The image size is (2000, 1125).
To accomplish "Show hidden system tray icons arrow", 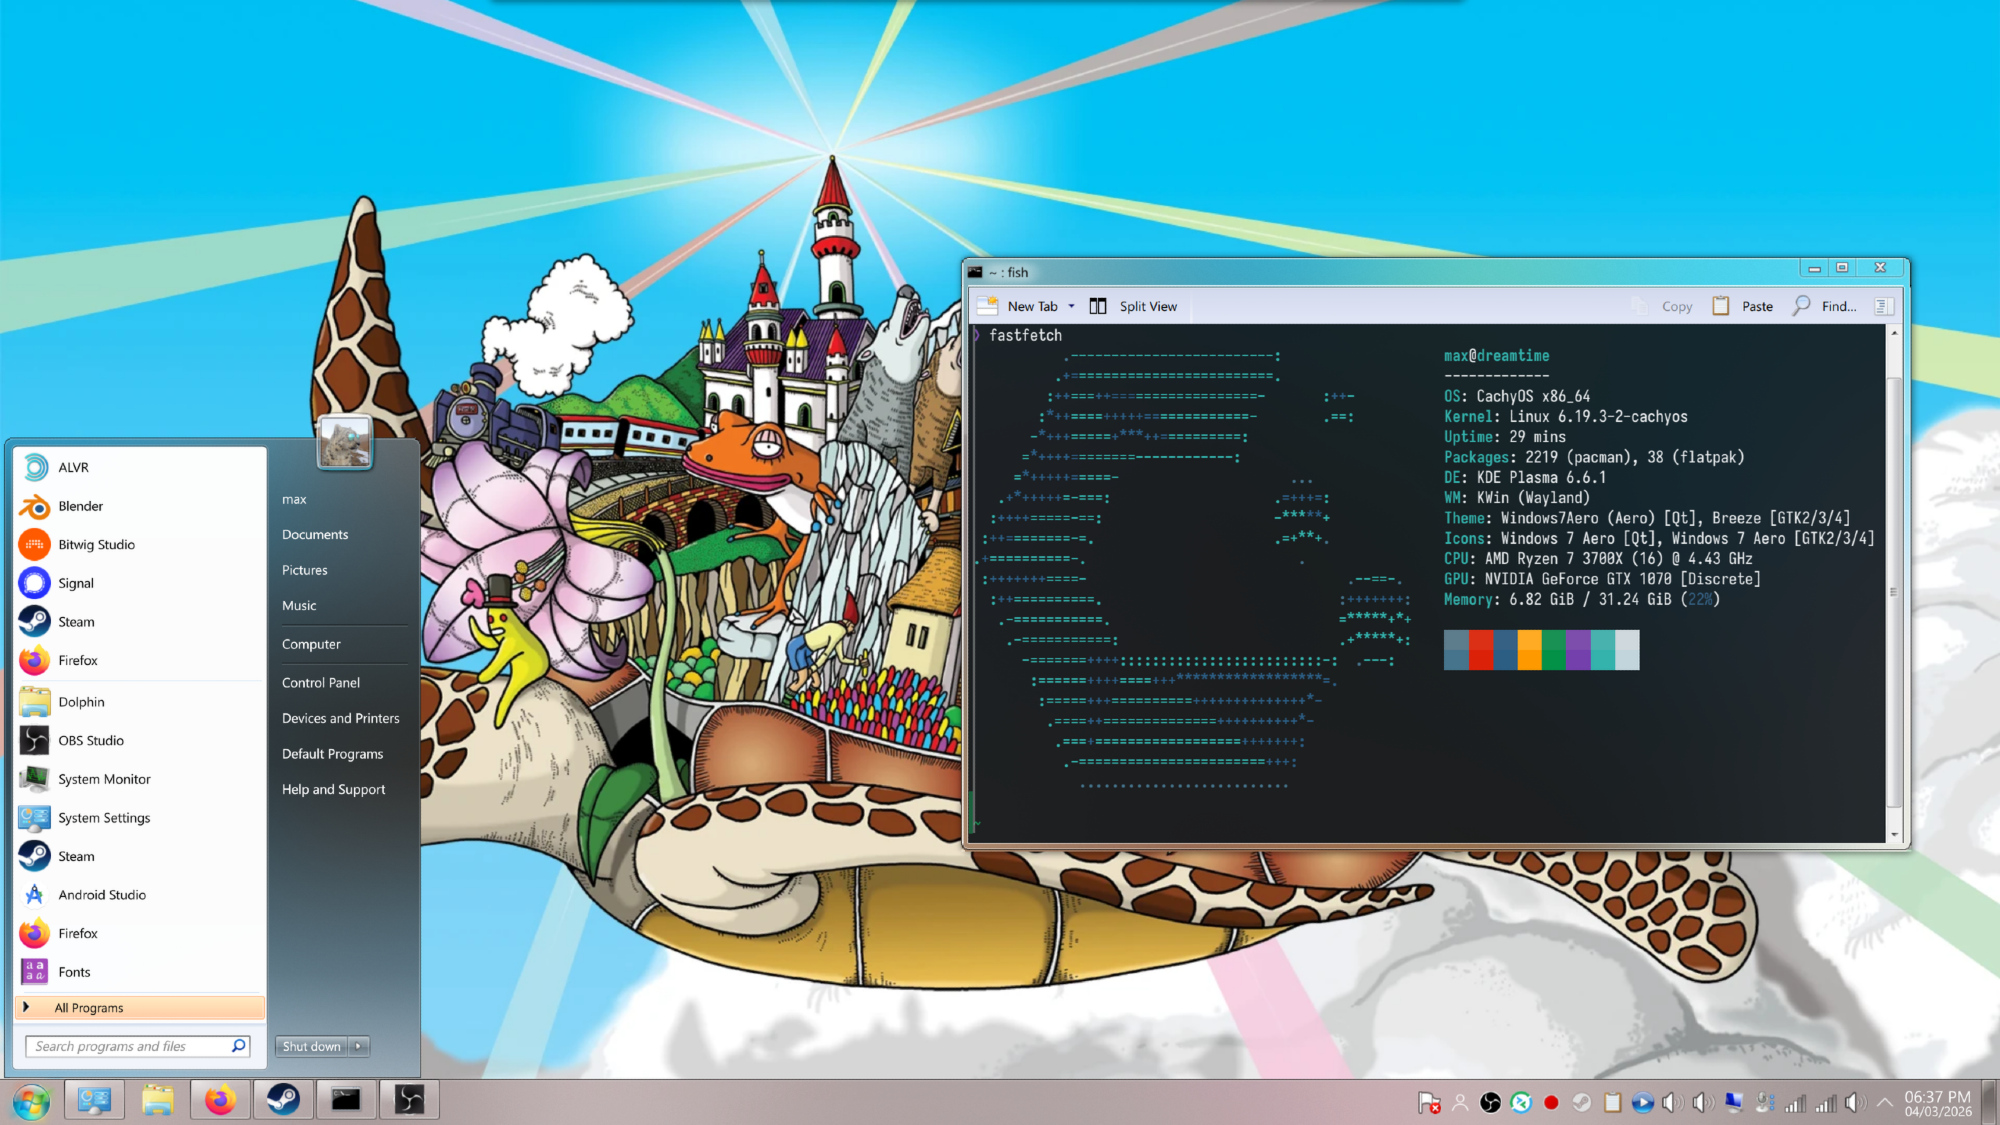I will [x=1884, y=1102].
